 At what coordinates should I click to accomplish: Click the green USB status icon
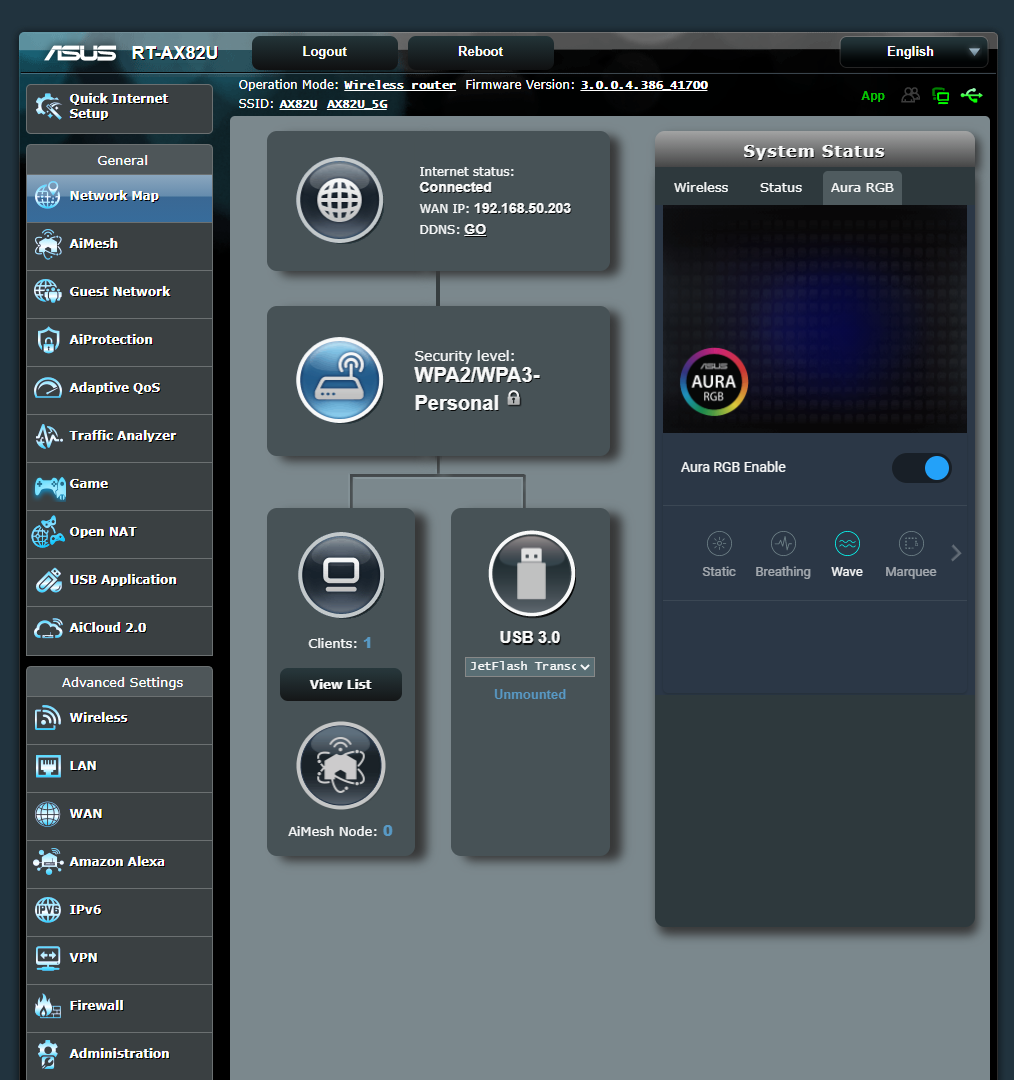972,95
